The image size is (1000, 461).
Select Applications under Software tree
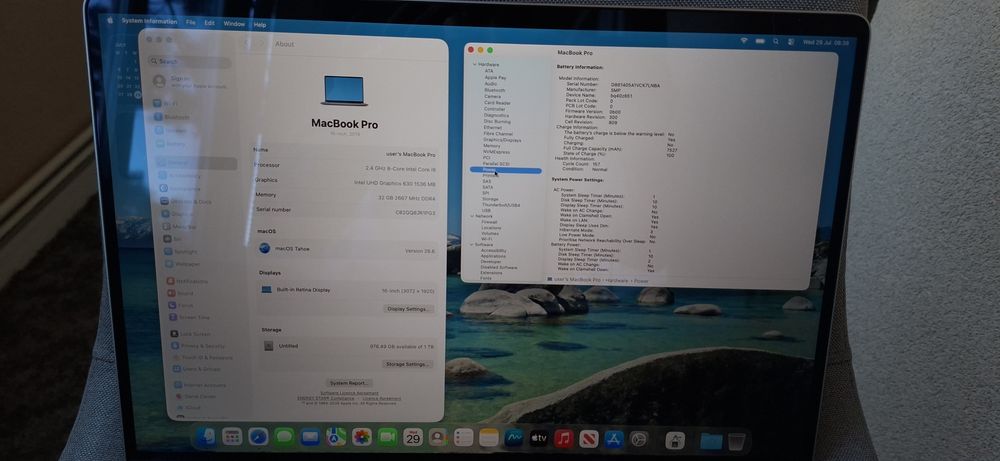click(493, 256)
